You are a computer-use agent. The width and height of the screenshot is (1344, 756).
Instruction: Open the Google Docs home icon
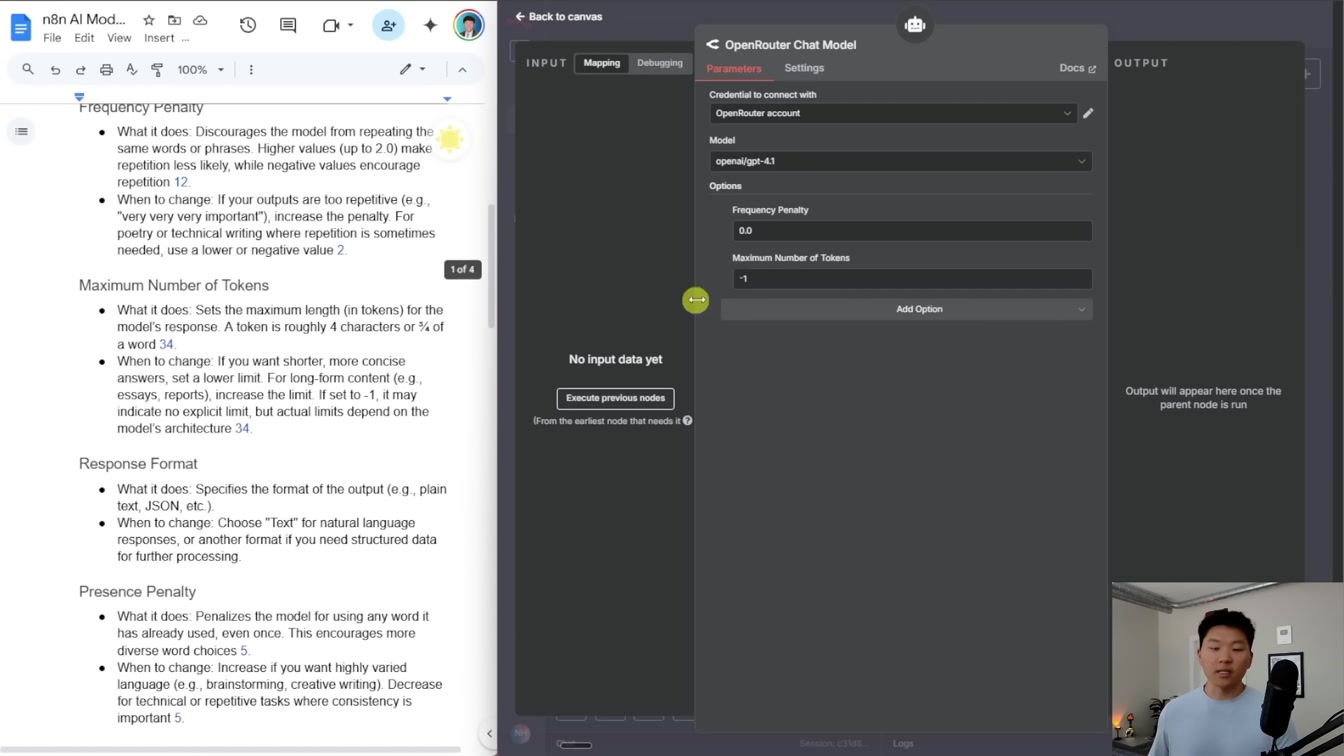20,27
